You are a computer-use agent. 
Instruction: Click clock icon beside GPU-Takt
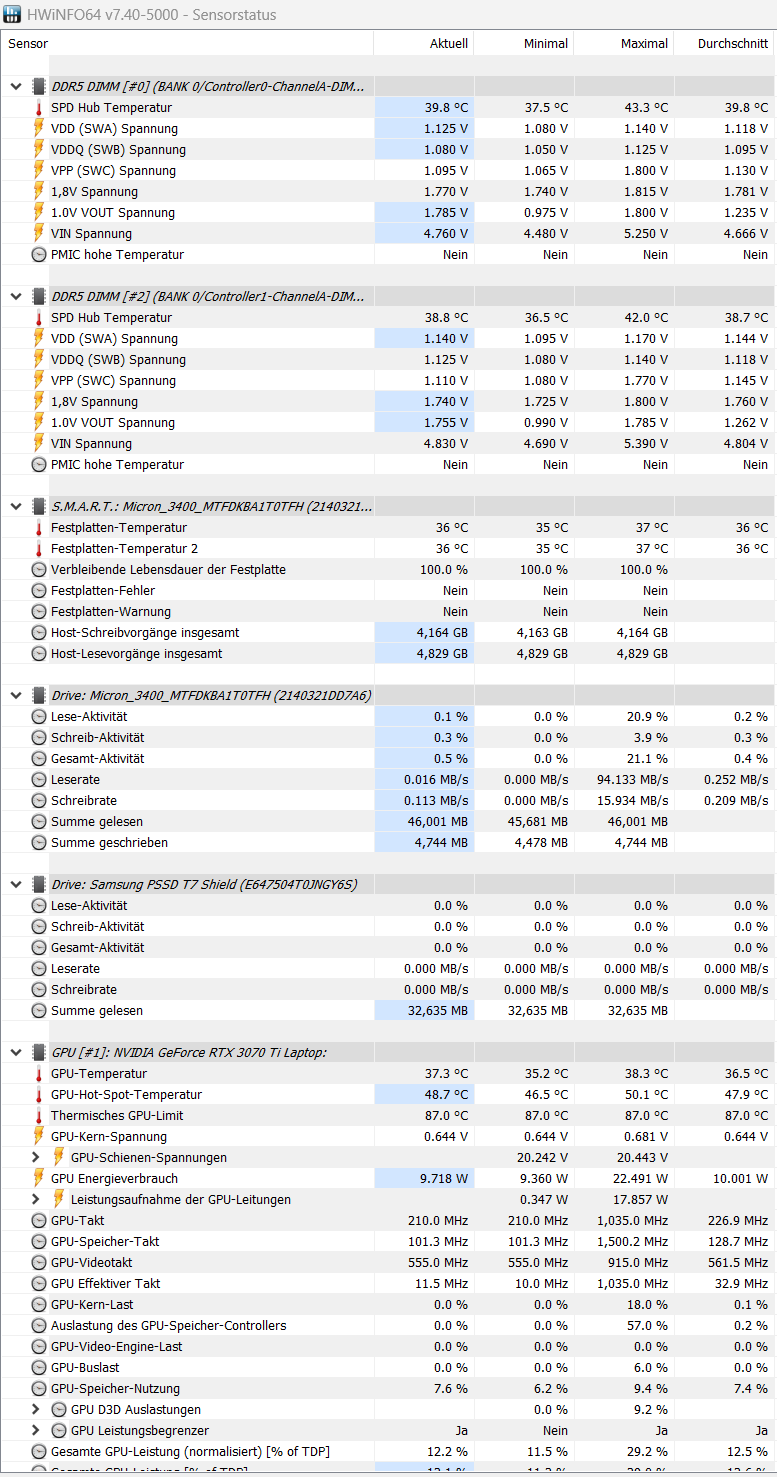(x=39, y=1221)
